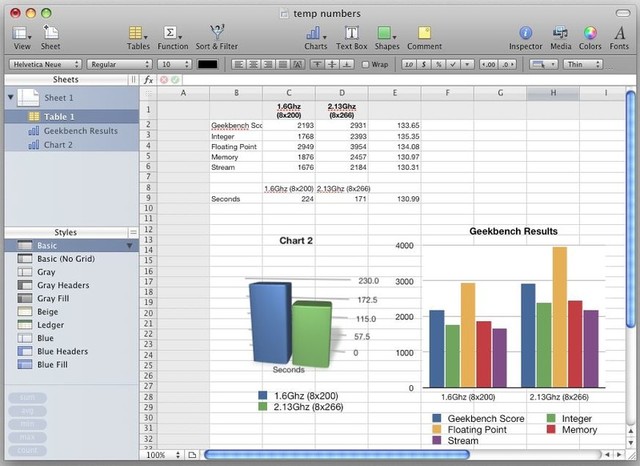Decrease decimal places button
The height and width of the screenshot is (466, 640).
pyautogui.click(x=489, y=64)
